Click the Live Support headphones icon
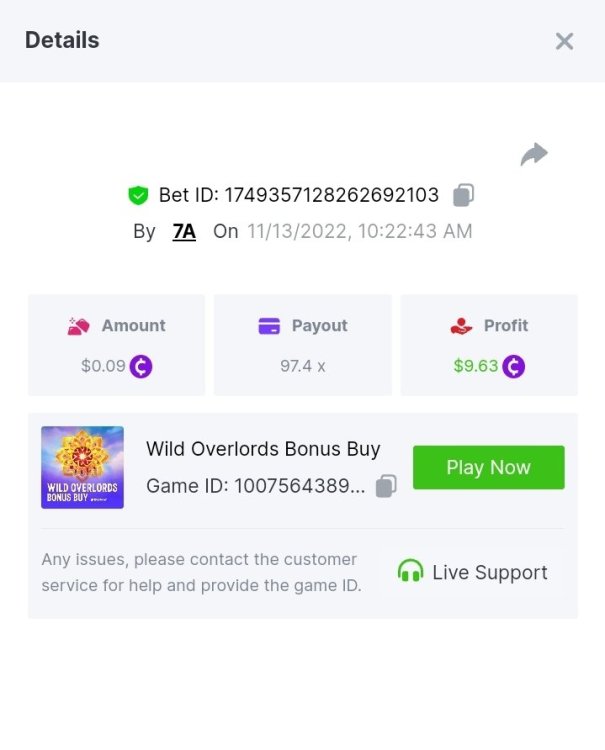 tap(410, 571)
